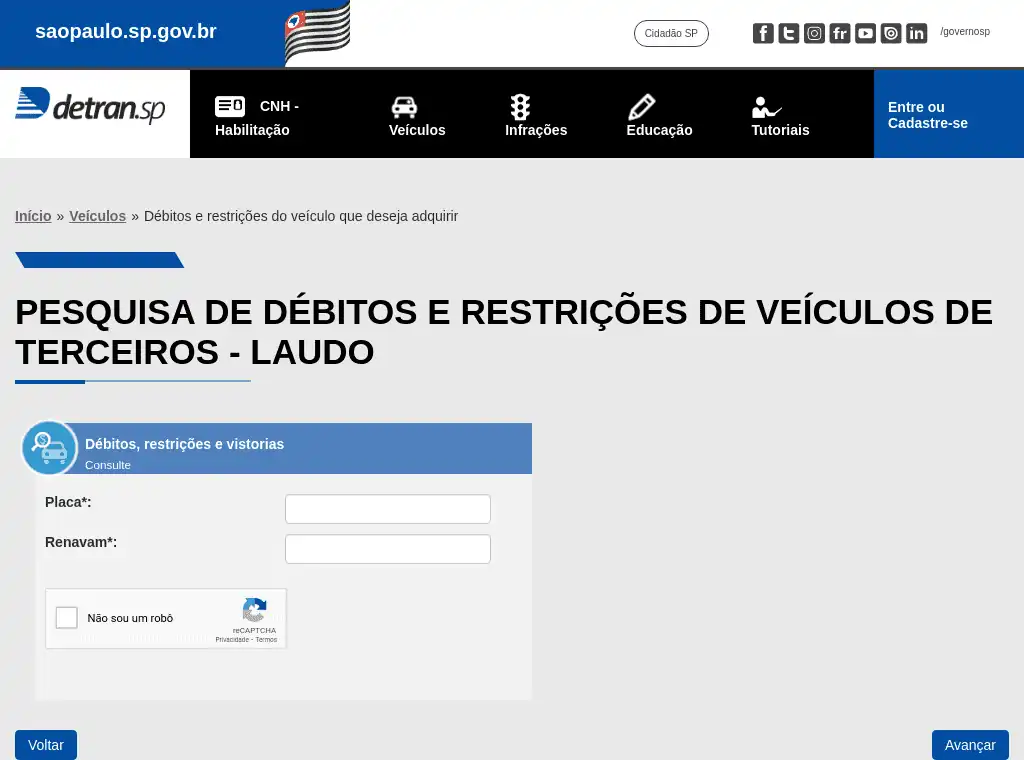Open the Infrações menu
The width and height of the screenshot is (1024, 760).
click(535, 117)
